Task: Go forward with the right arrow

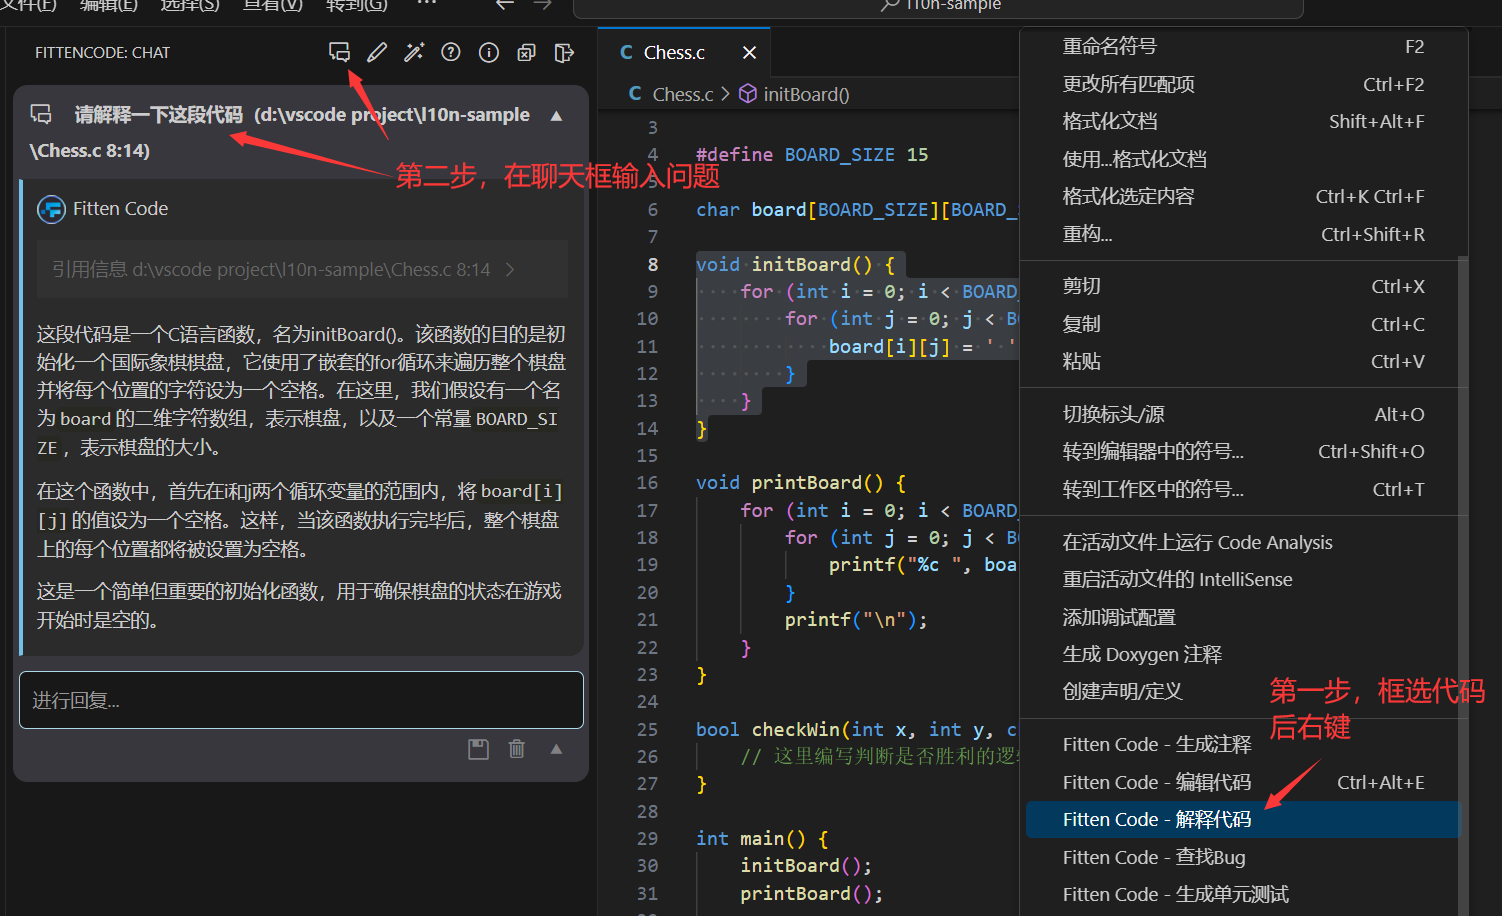Action: (543, 4)
